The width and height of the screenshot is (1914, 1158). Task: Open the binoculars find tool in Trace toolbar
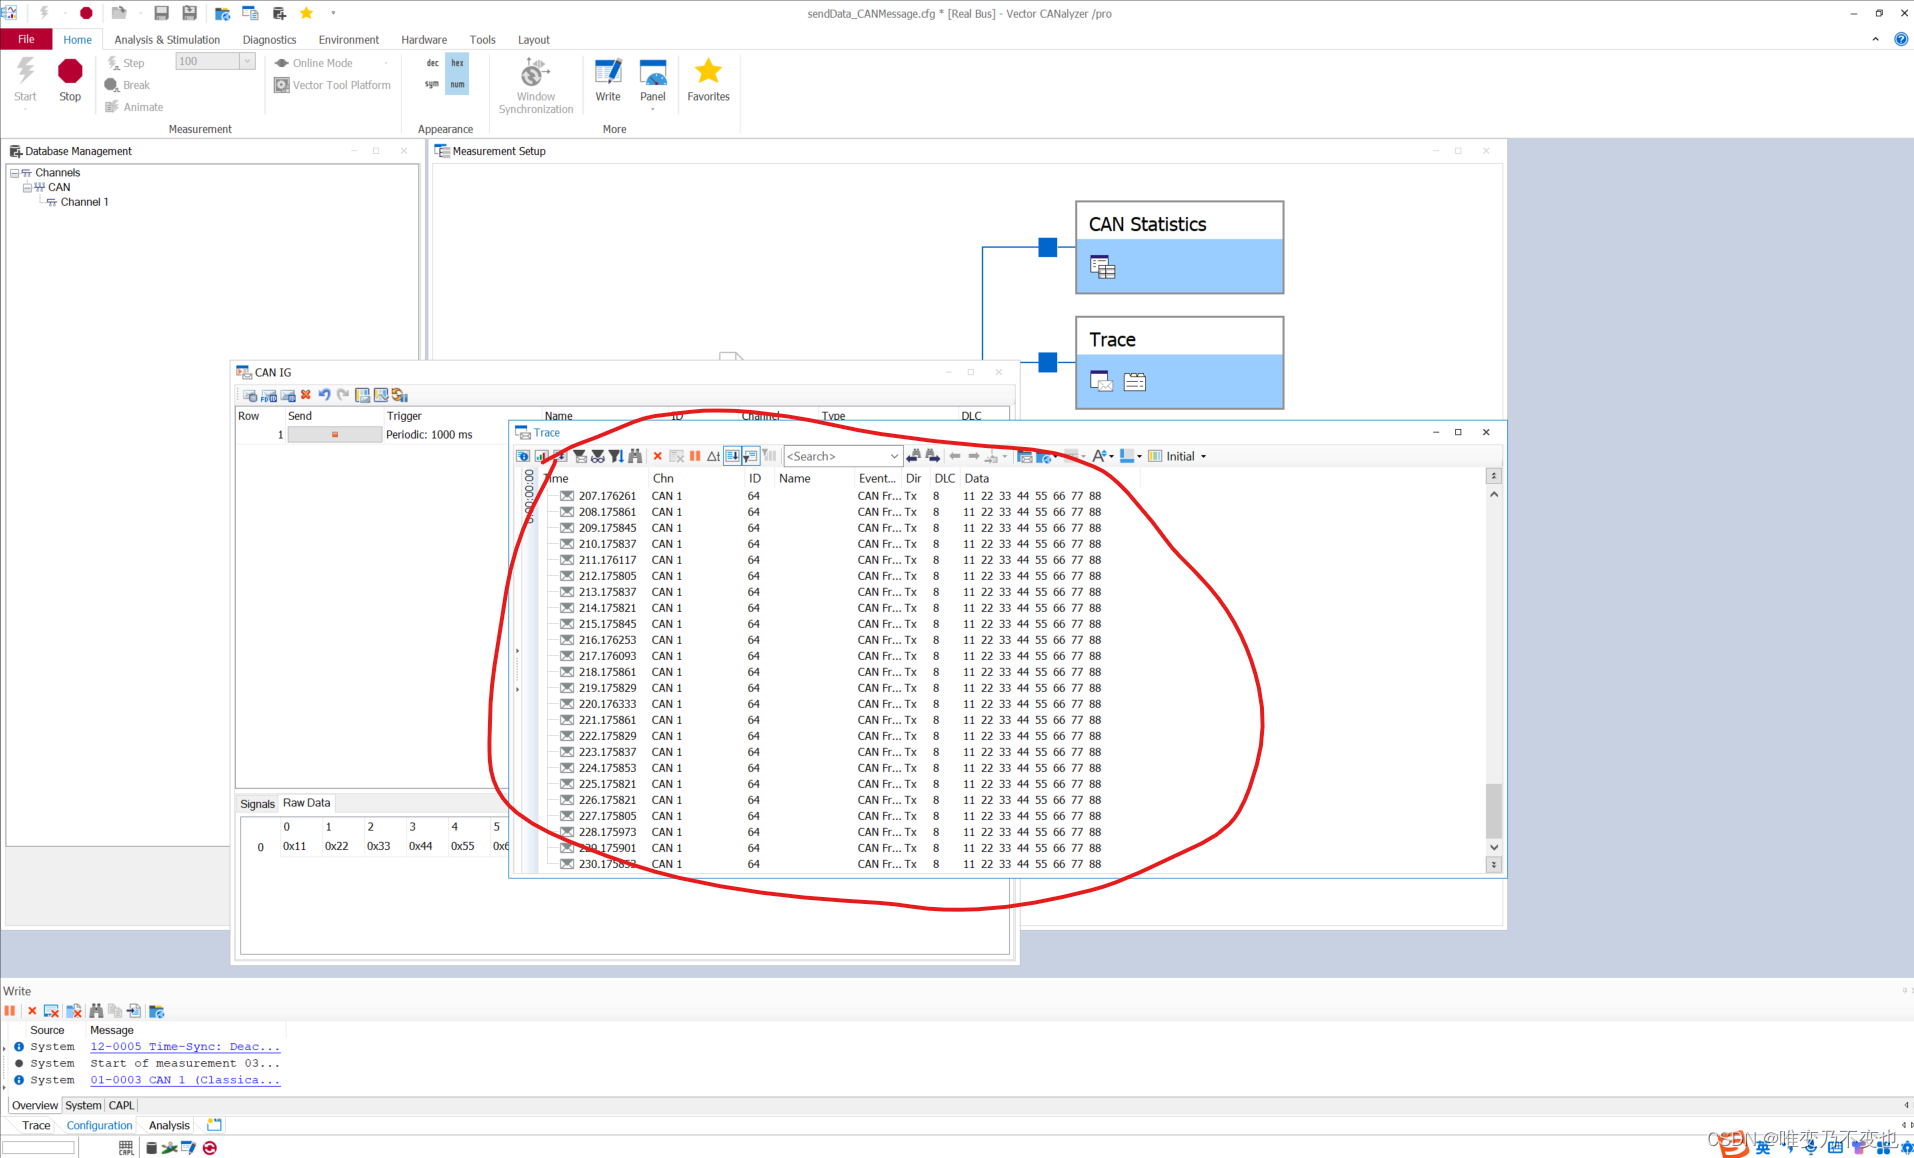634,456
